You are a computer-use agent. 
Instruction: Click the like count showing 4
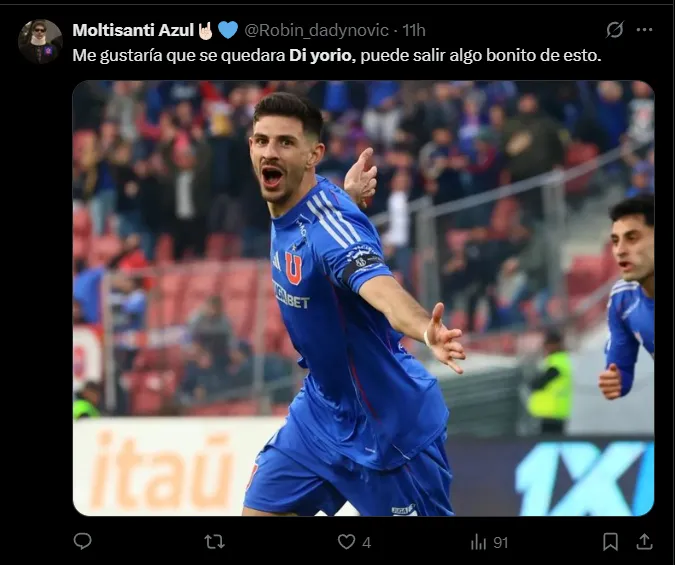(366, 543)
